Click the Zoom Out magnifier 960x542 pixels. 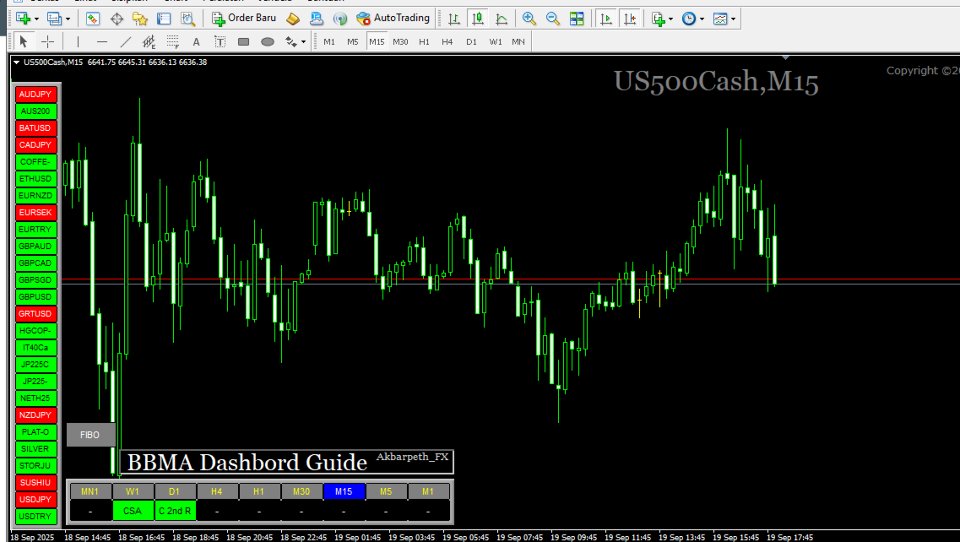tap(553, 18)
